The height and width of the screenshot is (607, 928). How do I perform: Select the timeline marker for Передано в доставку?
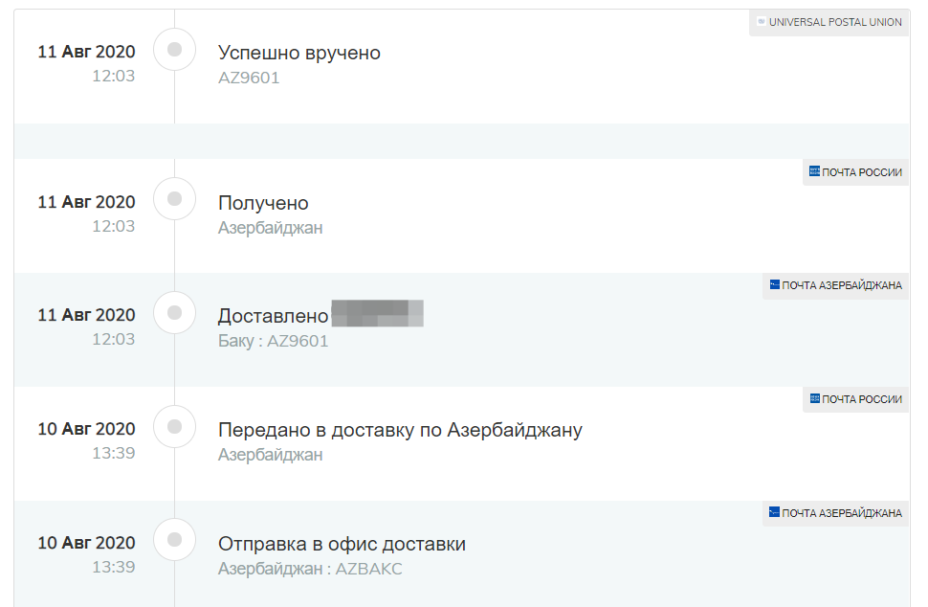(x=175, y=427)
